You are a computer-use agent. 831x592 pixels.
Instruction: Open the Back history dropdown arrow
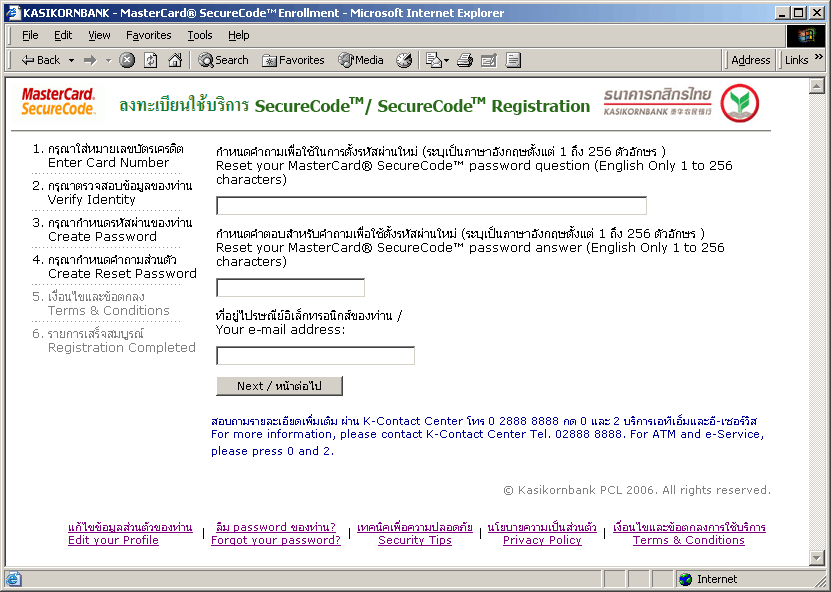(71, 60)
